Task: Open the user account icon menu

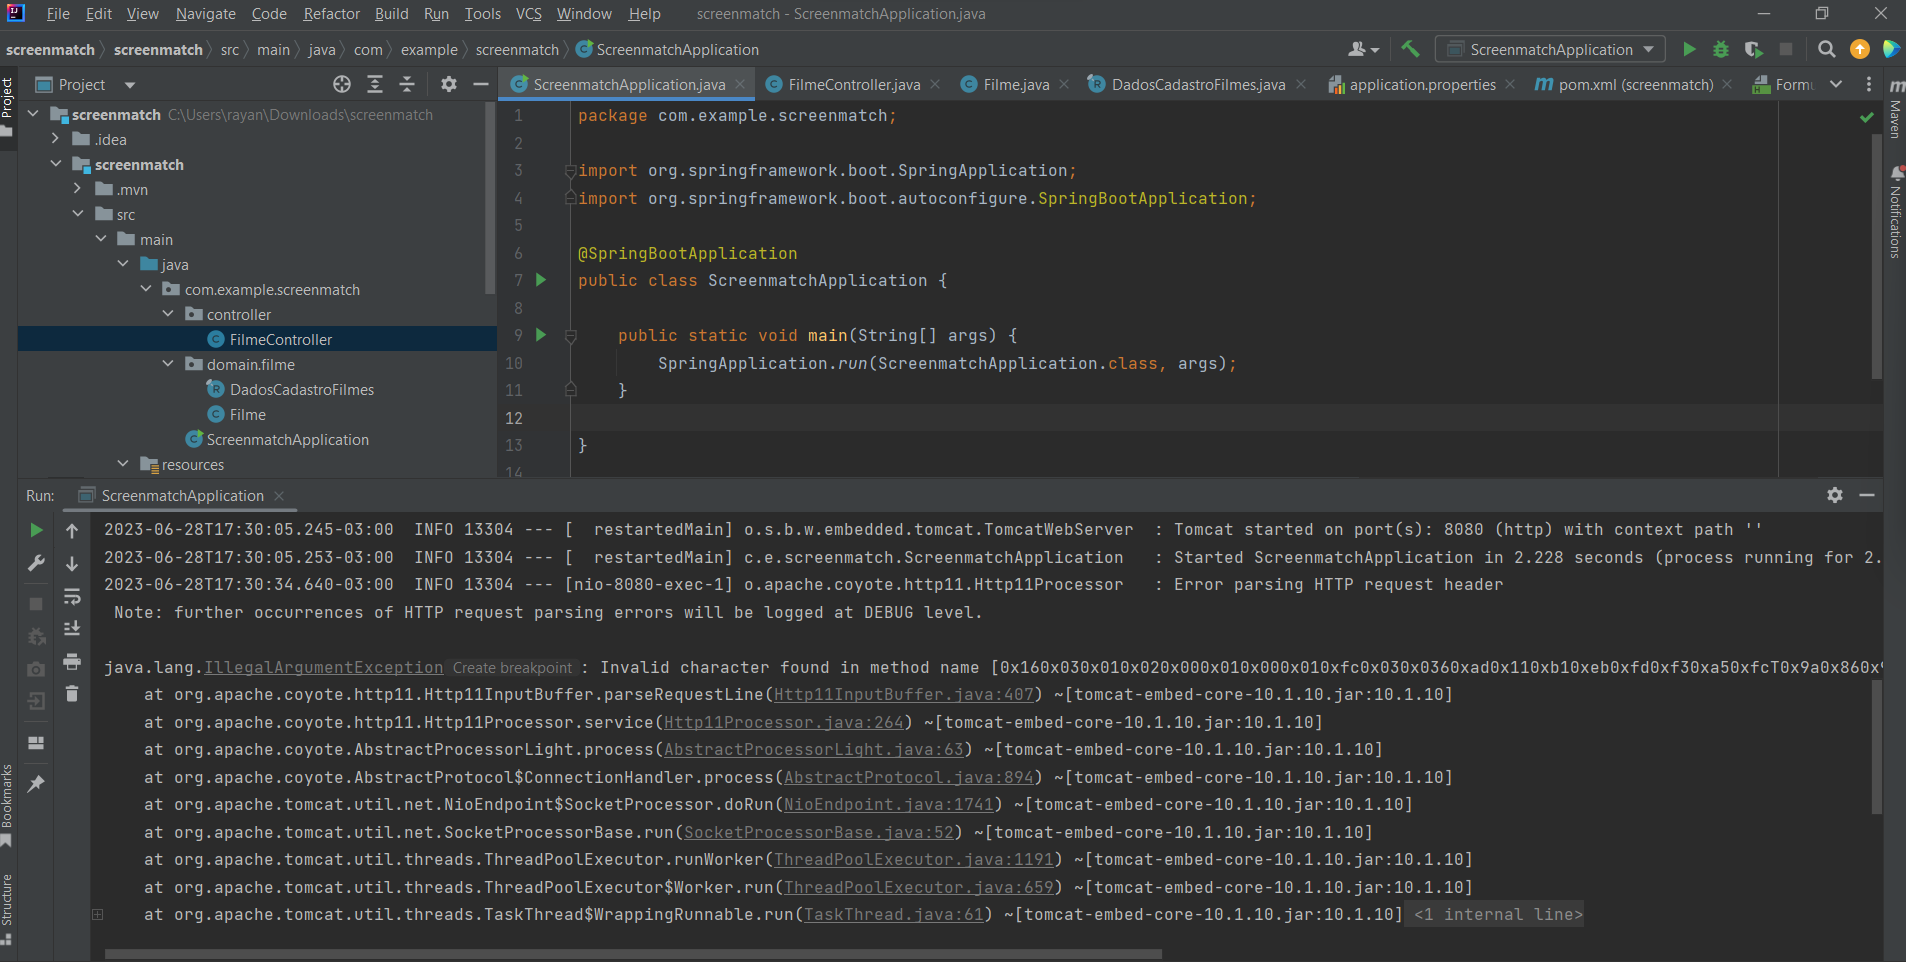Action: pyautogui.click(x=1363, y=49)
